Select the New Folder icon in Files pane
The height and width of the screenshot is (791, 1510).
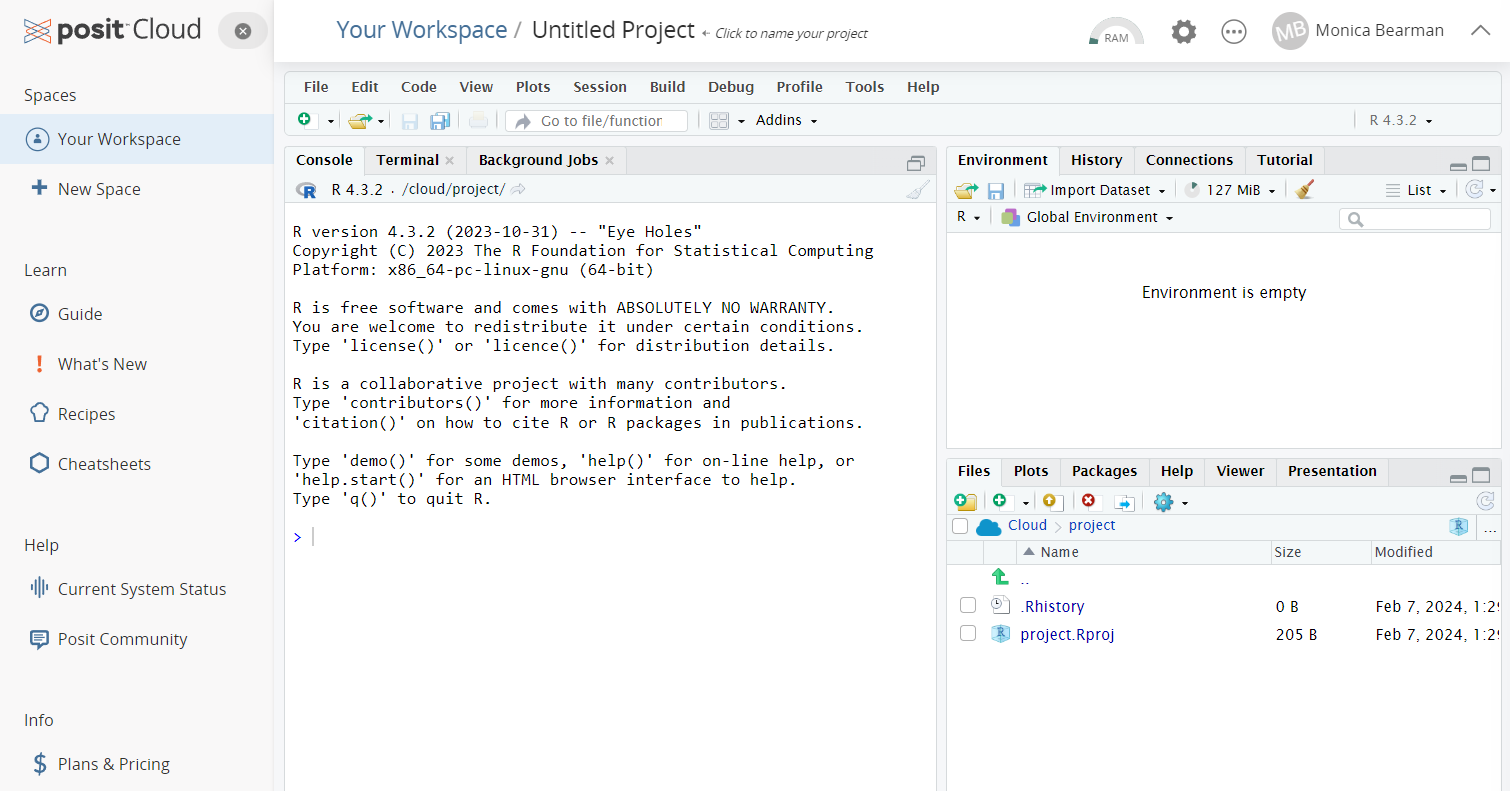click(x=964, y=501)
